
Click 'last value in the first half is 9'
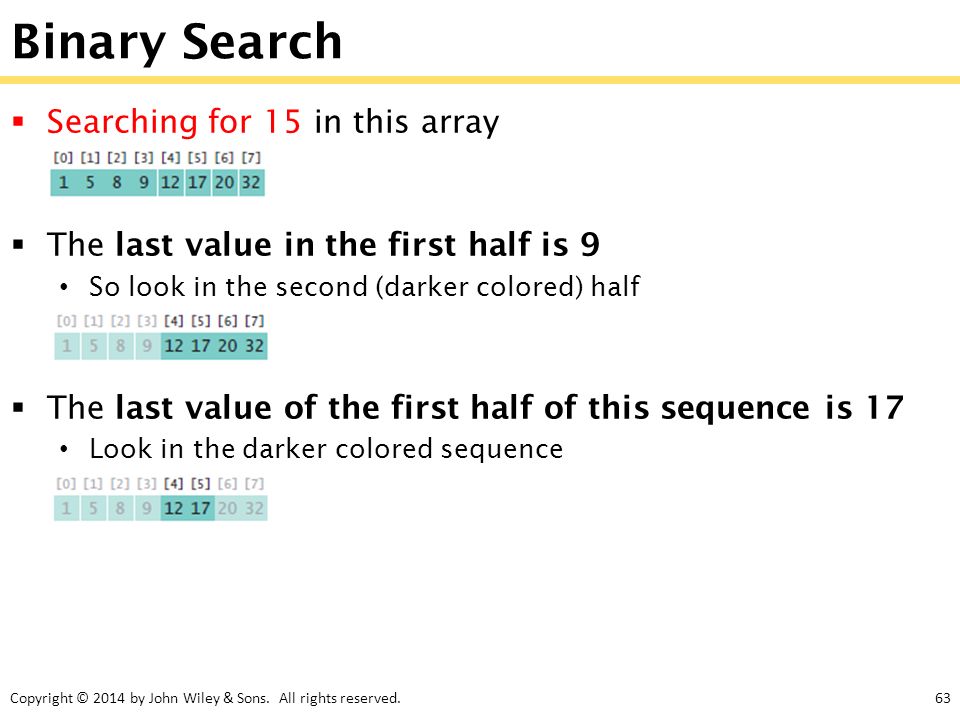pos(358,244)
